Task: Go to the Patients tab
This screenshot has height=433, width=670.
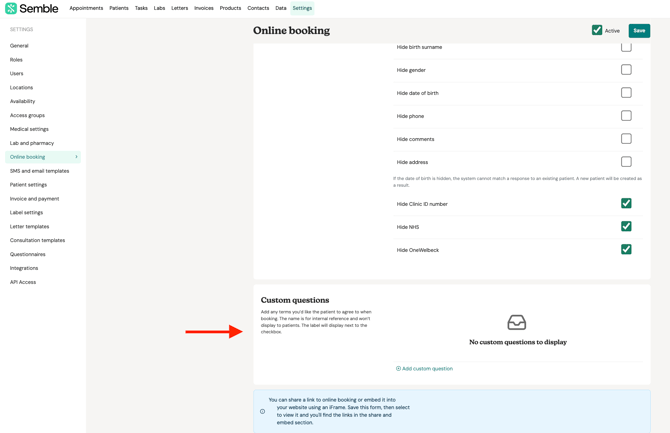Action: 119,8
